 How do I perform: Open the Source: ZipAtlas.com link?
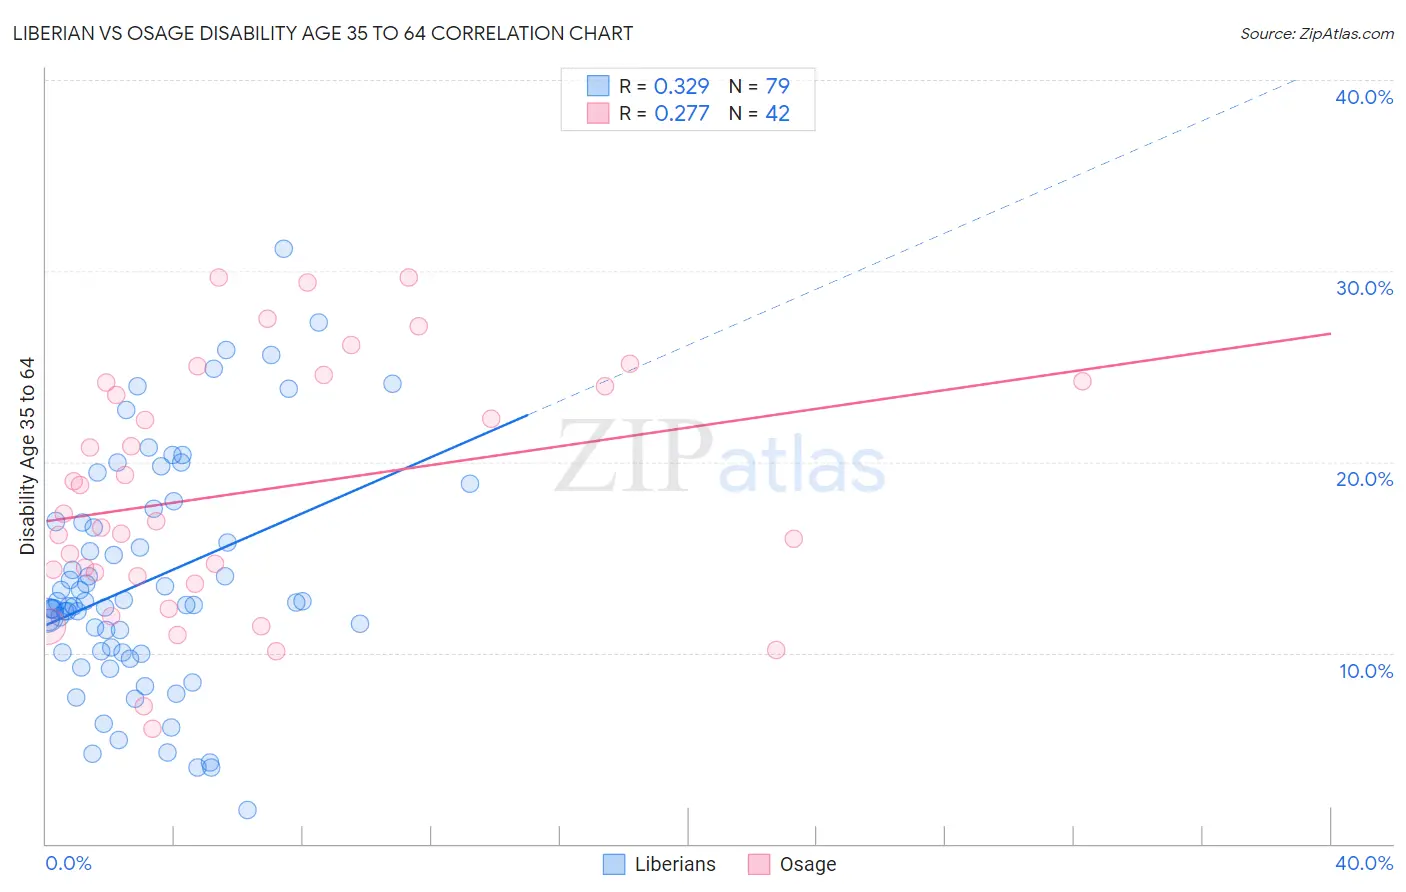1317,33
